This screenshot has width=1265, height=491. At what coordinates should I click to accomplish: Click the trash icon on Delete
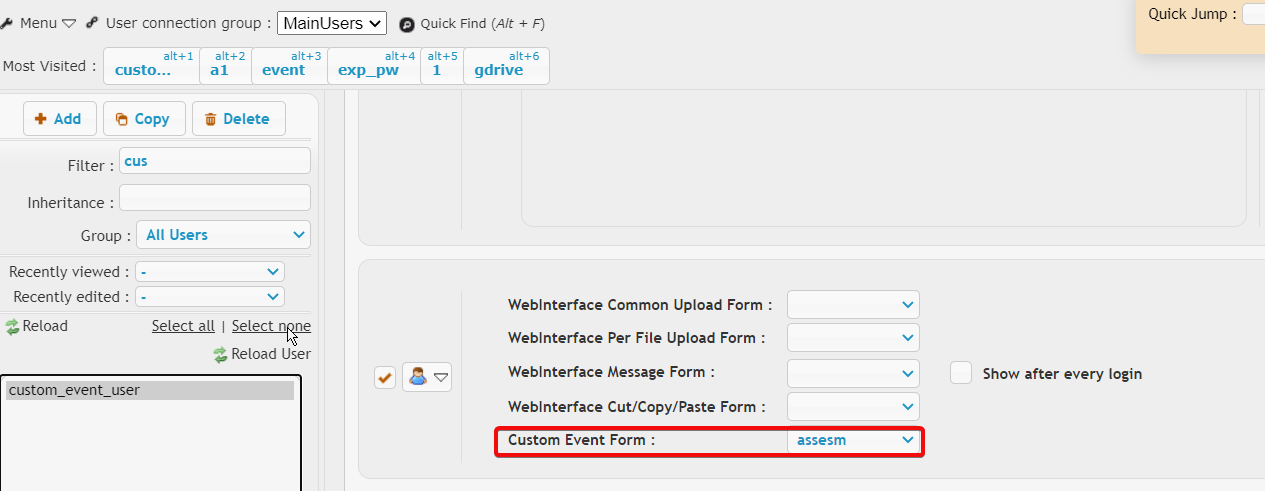tap(211, 119)
